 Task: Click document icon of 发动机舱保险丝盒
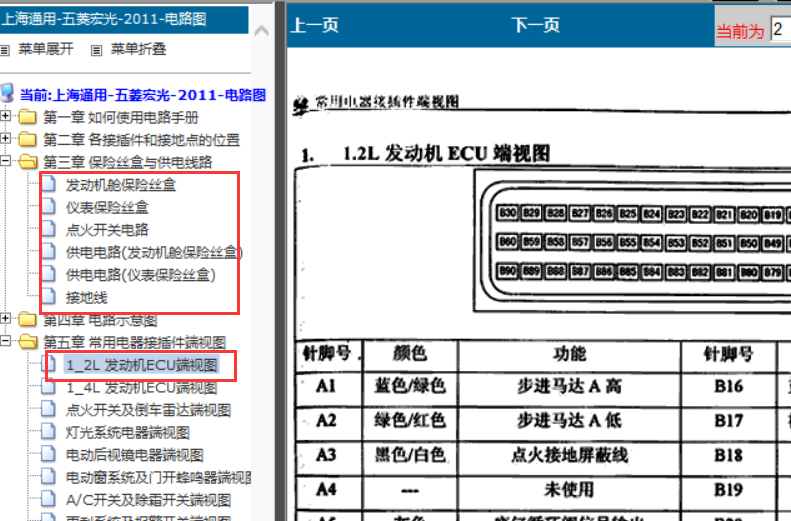coord(49,184)
